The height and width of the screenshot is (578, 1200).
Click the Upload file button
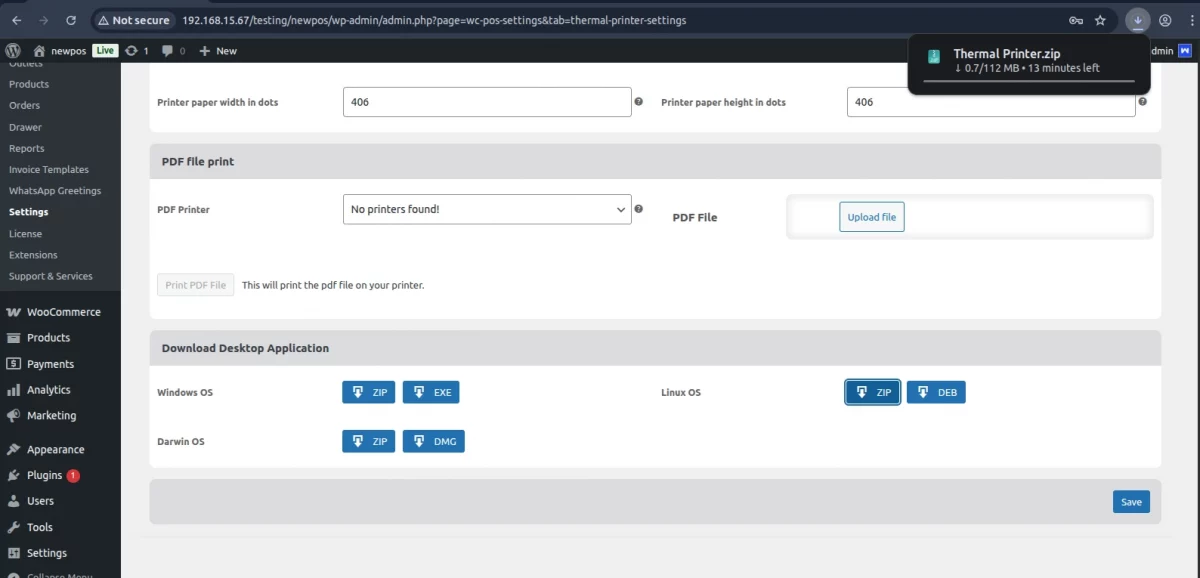pyautogui.click(x=871, y=217)
